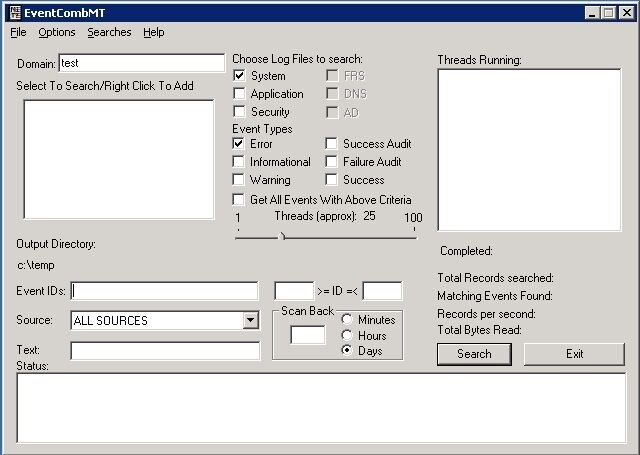Image resolution: width=640 pixels, height=455 pixels.
Task: Uncheck the System log file checkbox
Action: click(239, 75)
